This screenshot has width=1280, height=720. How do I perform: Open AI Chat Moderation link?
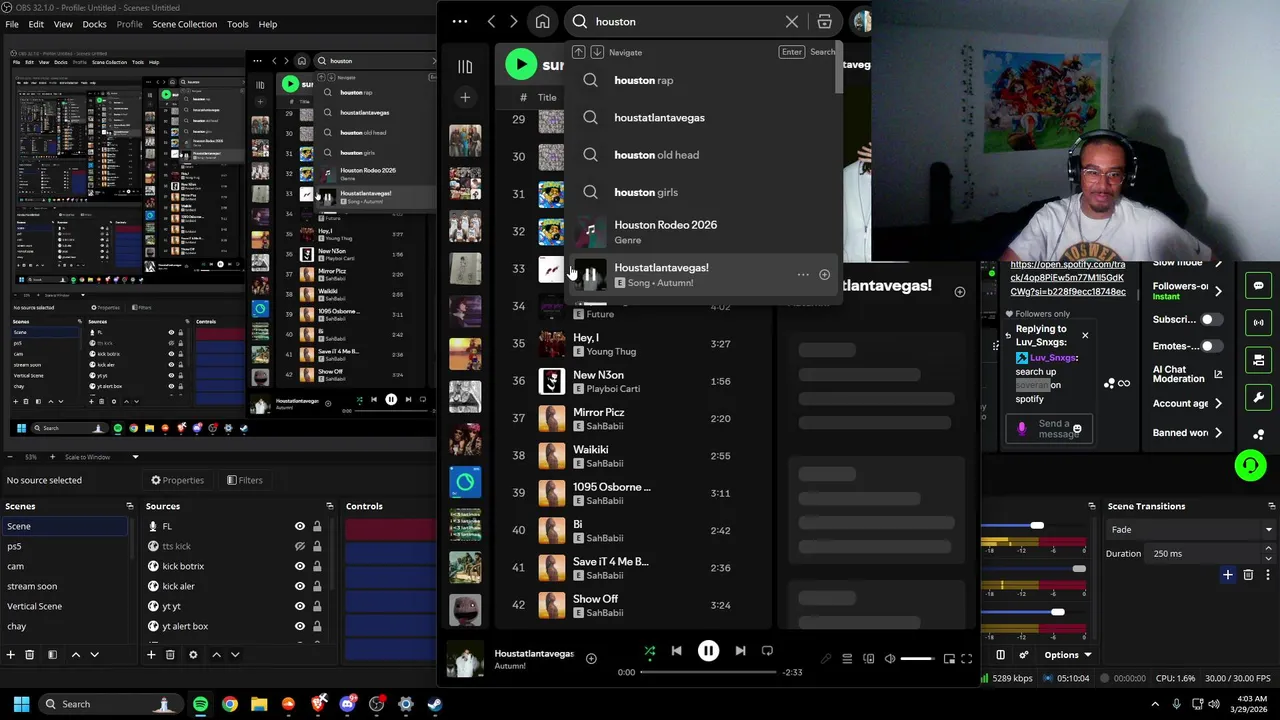1188,374
